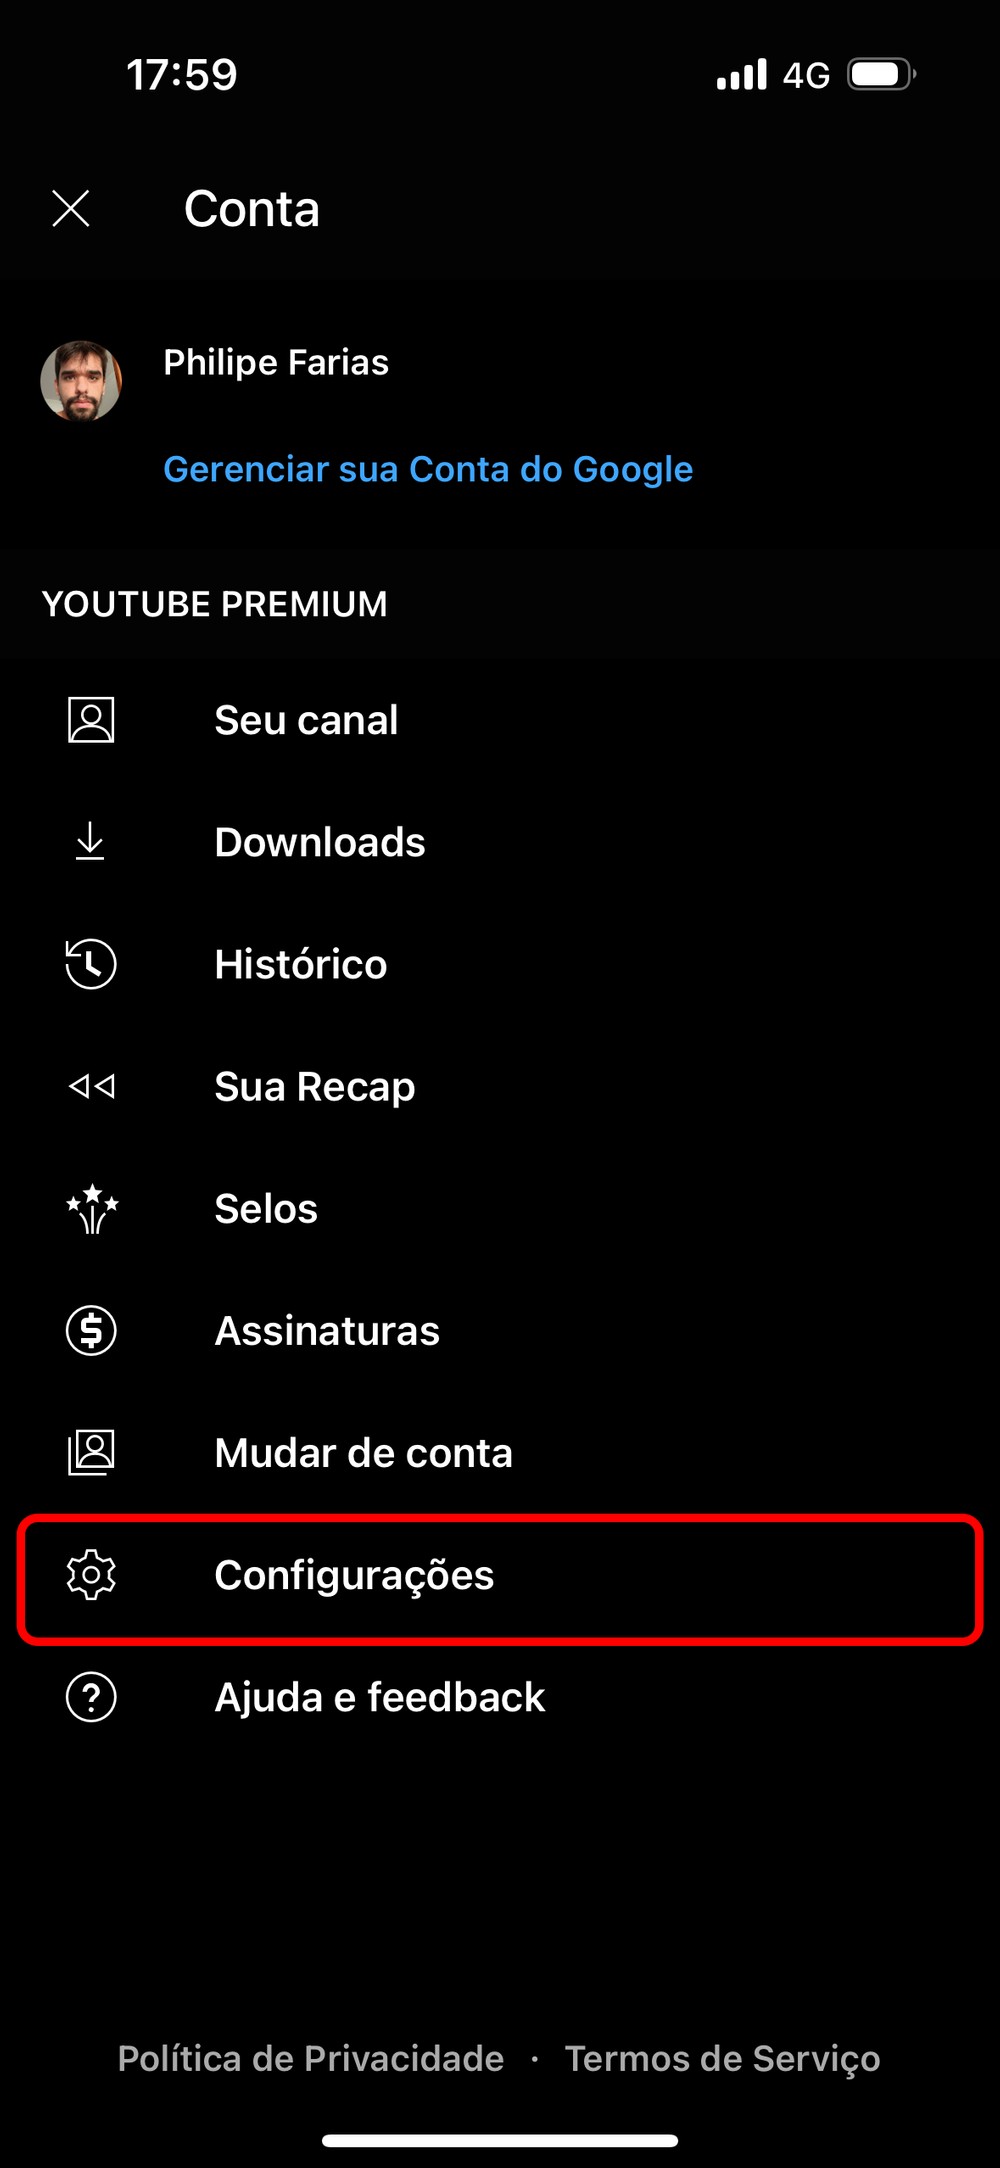
Task: Tap the Downloads arrow icon
Action: [x=90, y=842]
